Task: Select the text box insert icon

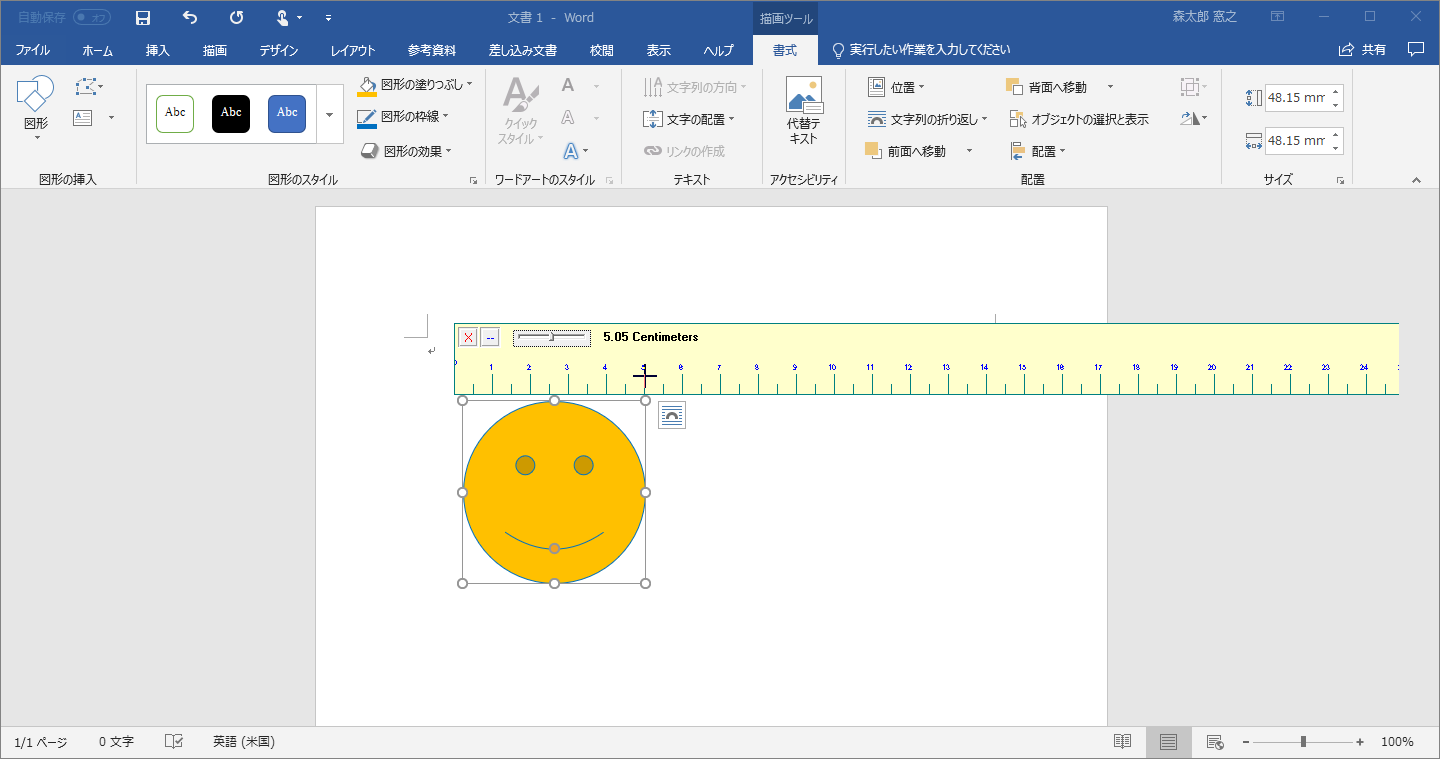Action: (x=82, y=120)
